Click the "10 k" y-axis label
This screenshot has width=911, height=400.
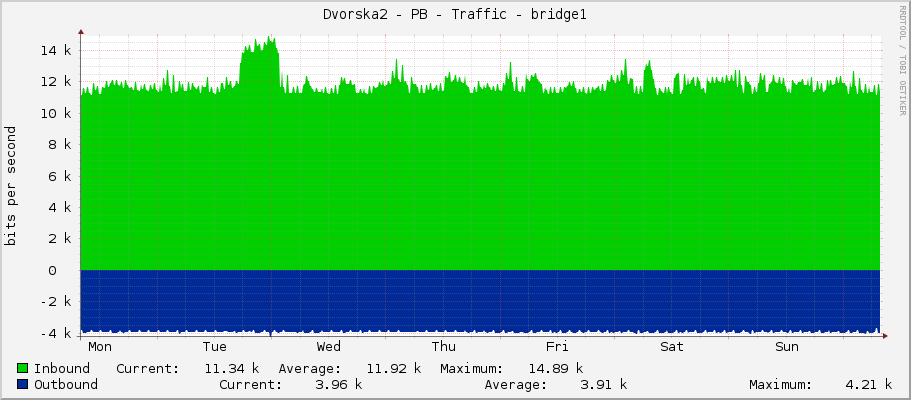[x=56, y=113]
